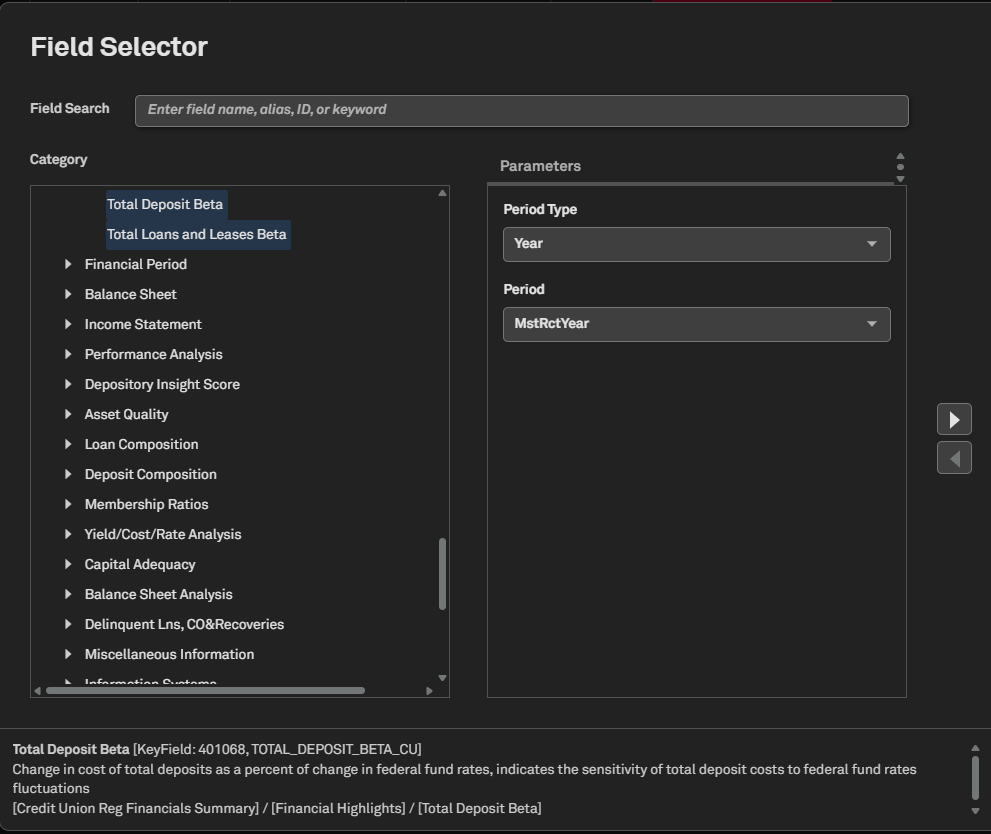This screenshot has height=834, width=991.
Task: Click the add field right arrow button
Action: pos(954,419)
